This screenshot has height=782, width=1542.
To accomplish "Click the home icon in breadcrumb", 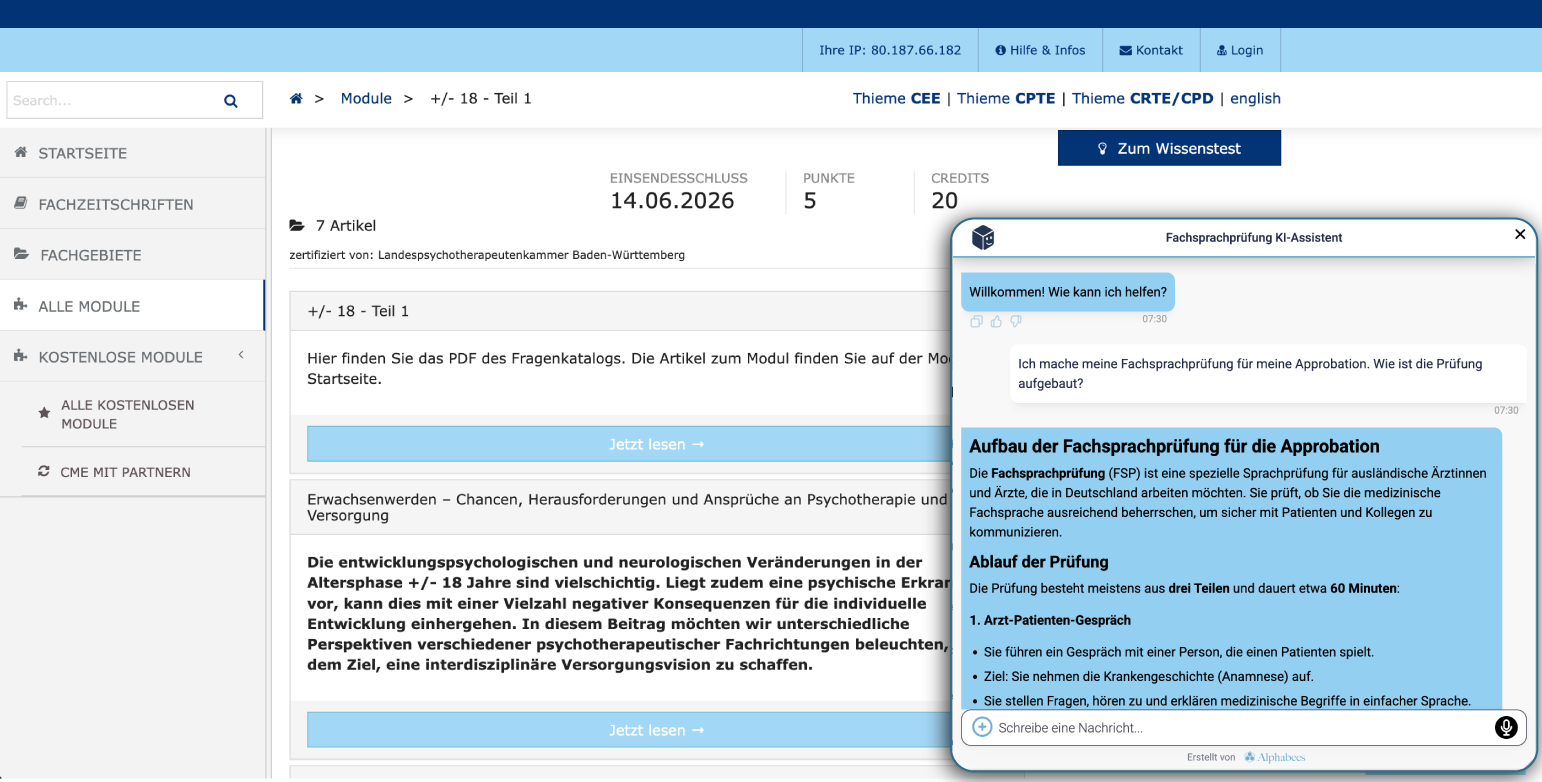I will (x=296, y=99).
